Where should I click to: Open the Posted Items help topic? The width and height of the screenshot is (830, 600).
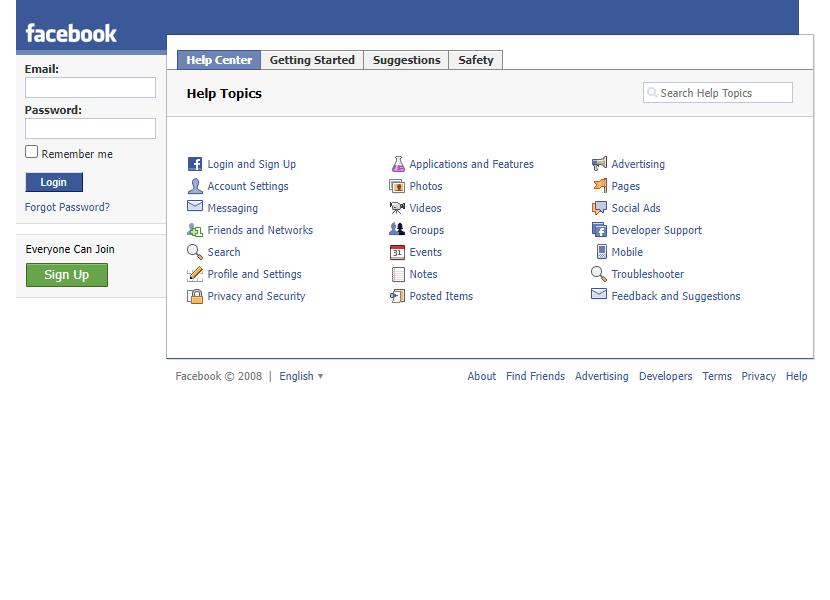441,296
